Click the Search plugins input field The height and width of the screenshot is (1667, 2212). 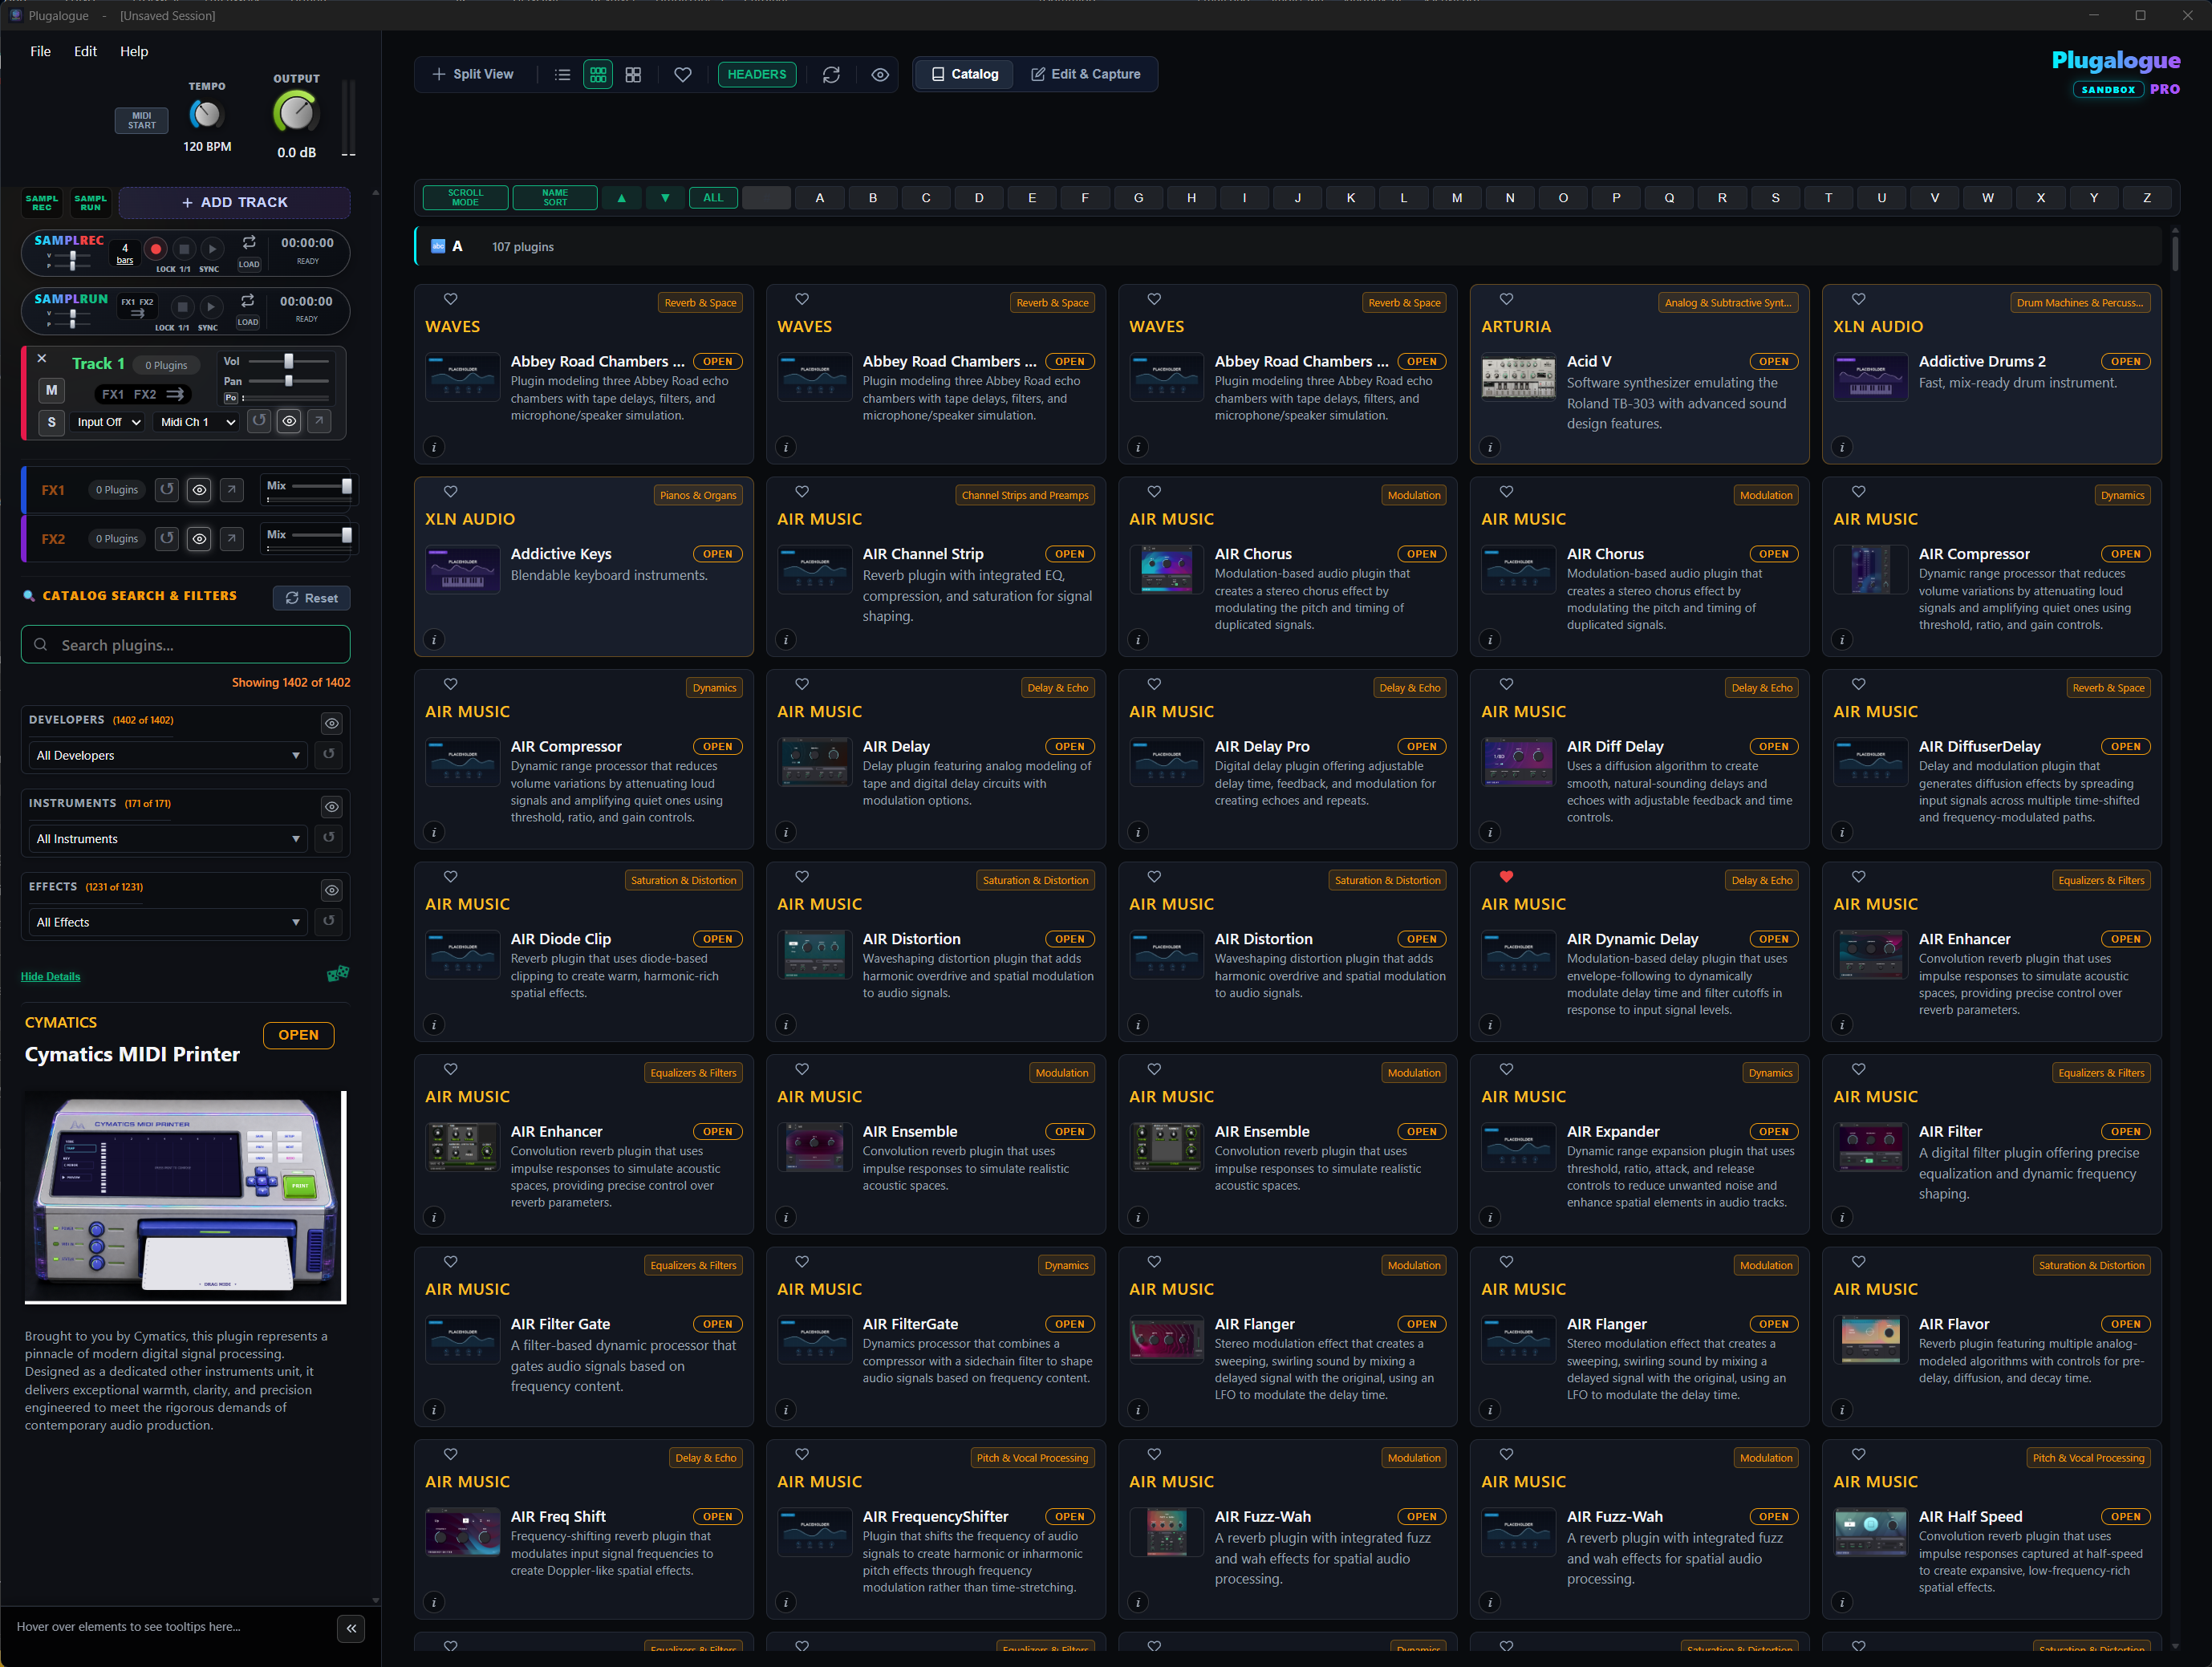coord(186,645)
